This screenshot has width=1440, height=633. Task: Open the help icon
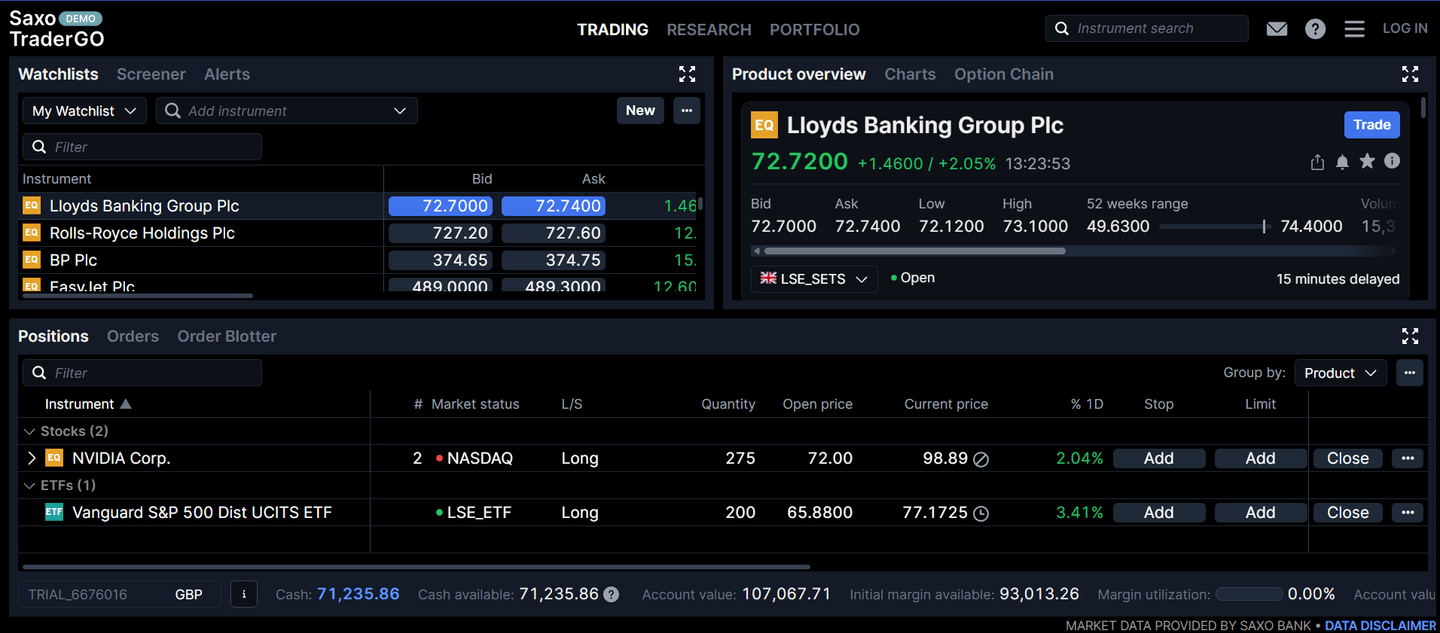click(x=1315, y=28)
